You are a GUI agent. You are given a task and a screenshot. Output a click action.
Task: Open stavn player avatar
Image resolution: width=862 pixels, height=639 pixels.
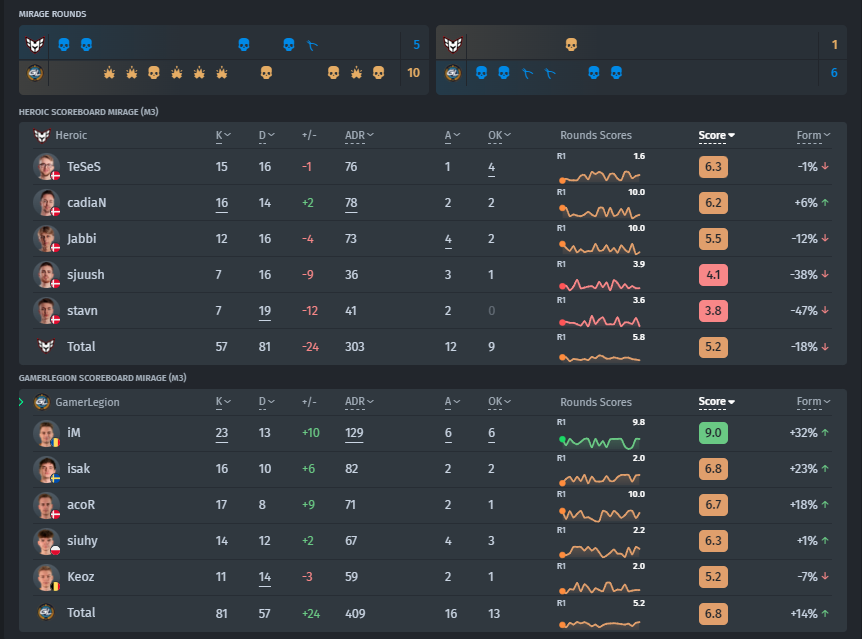click(46, 311)
